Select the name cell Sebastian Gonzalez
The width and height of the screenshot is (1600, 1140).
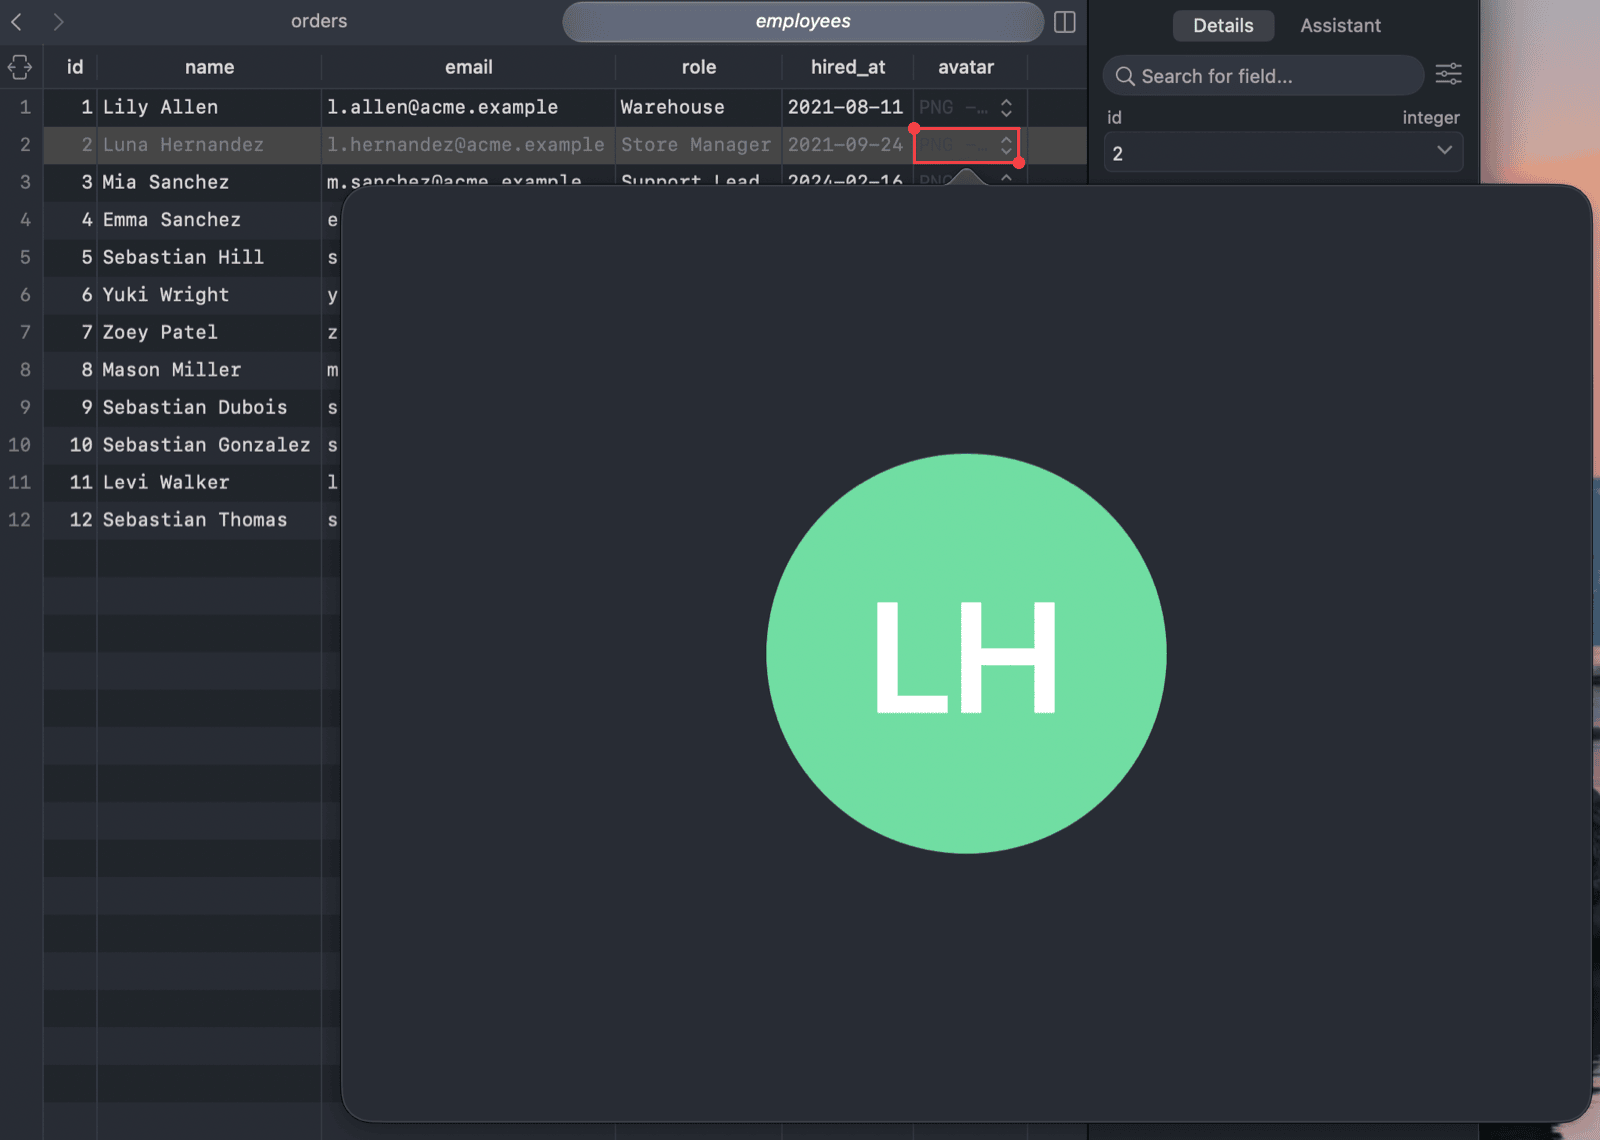coord(209,445)
